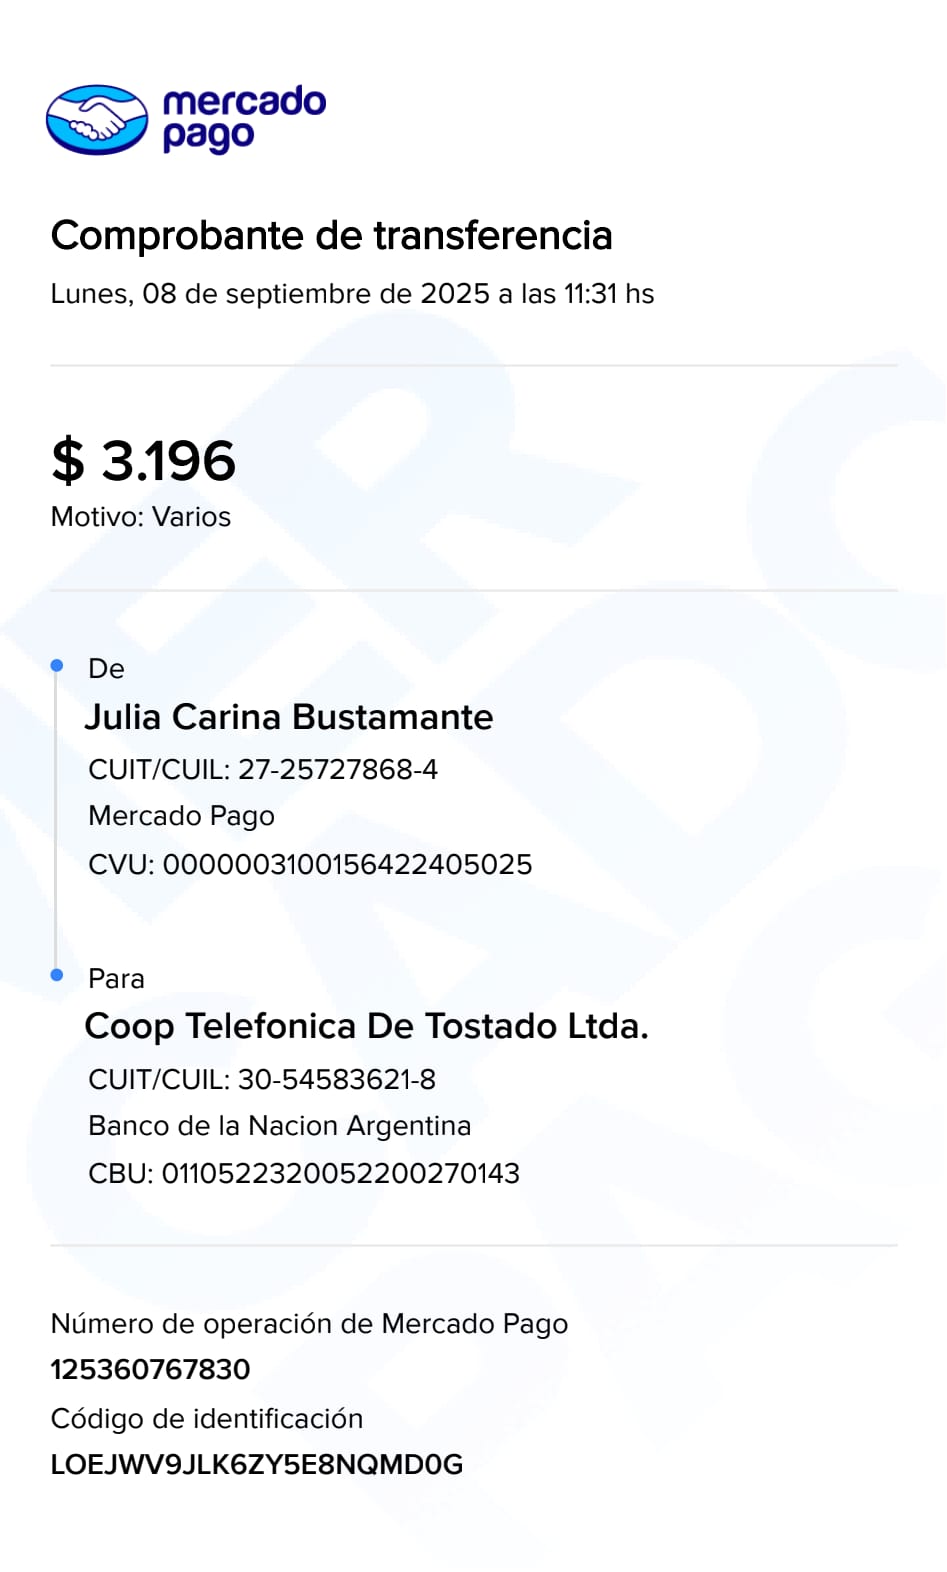This screenshot has height=1572, width=947.
Task: Click the mercado pago wordmark text
Action: click(x=243, y=118)
